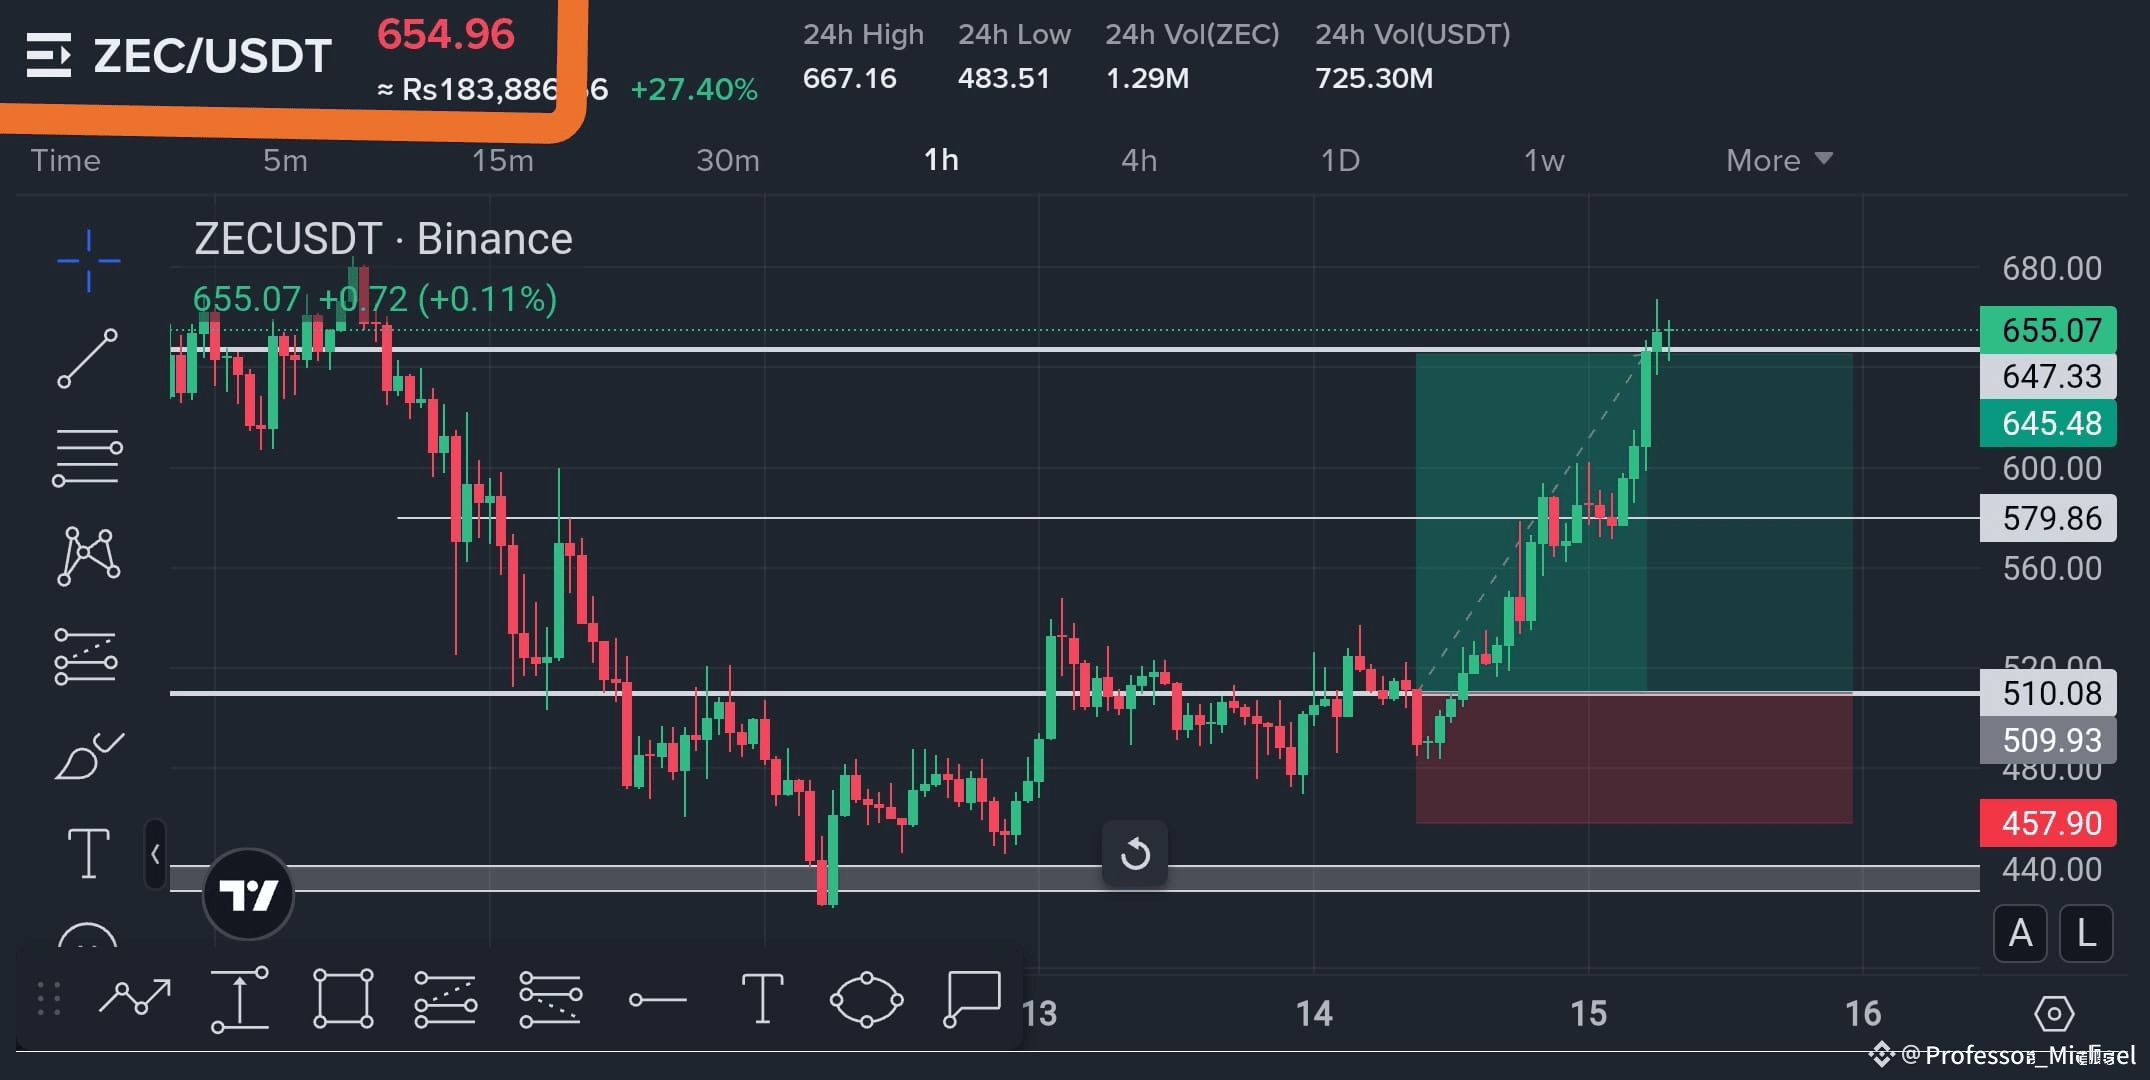
Task: Click the 509.93 entry price label
Action: 2048,740
